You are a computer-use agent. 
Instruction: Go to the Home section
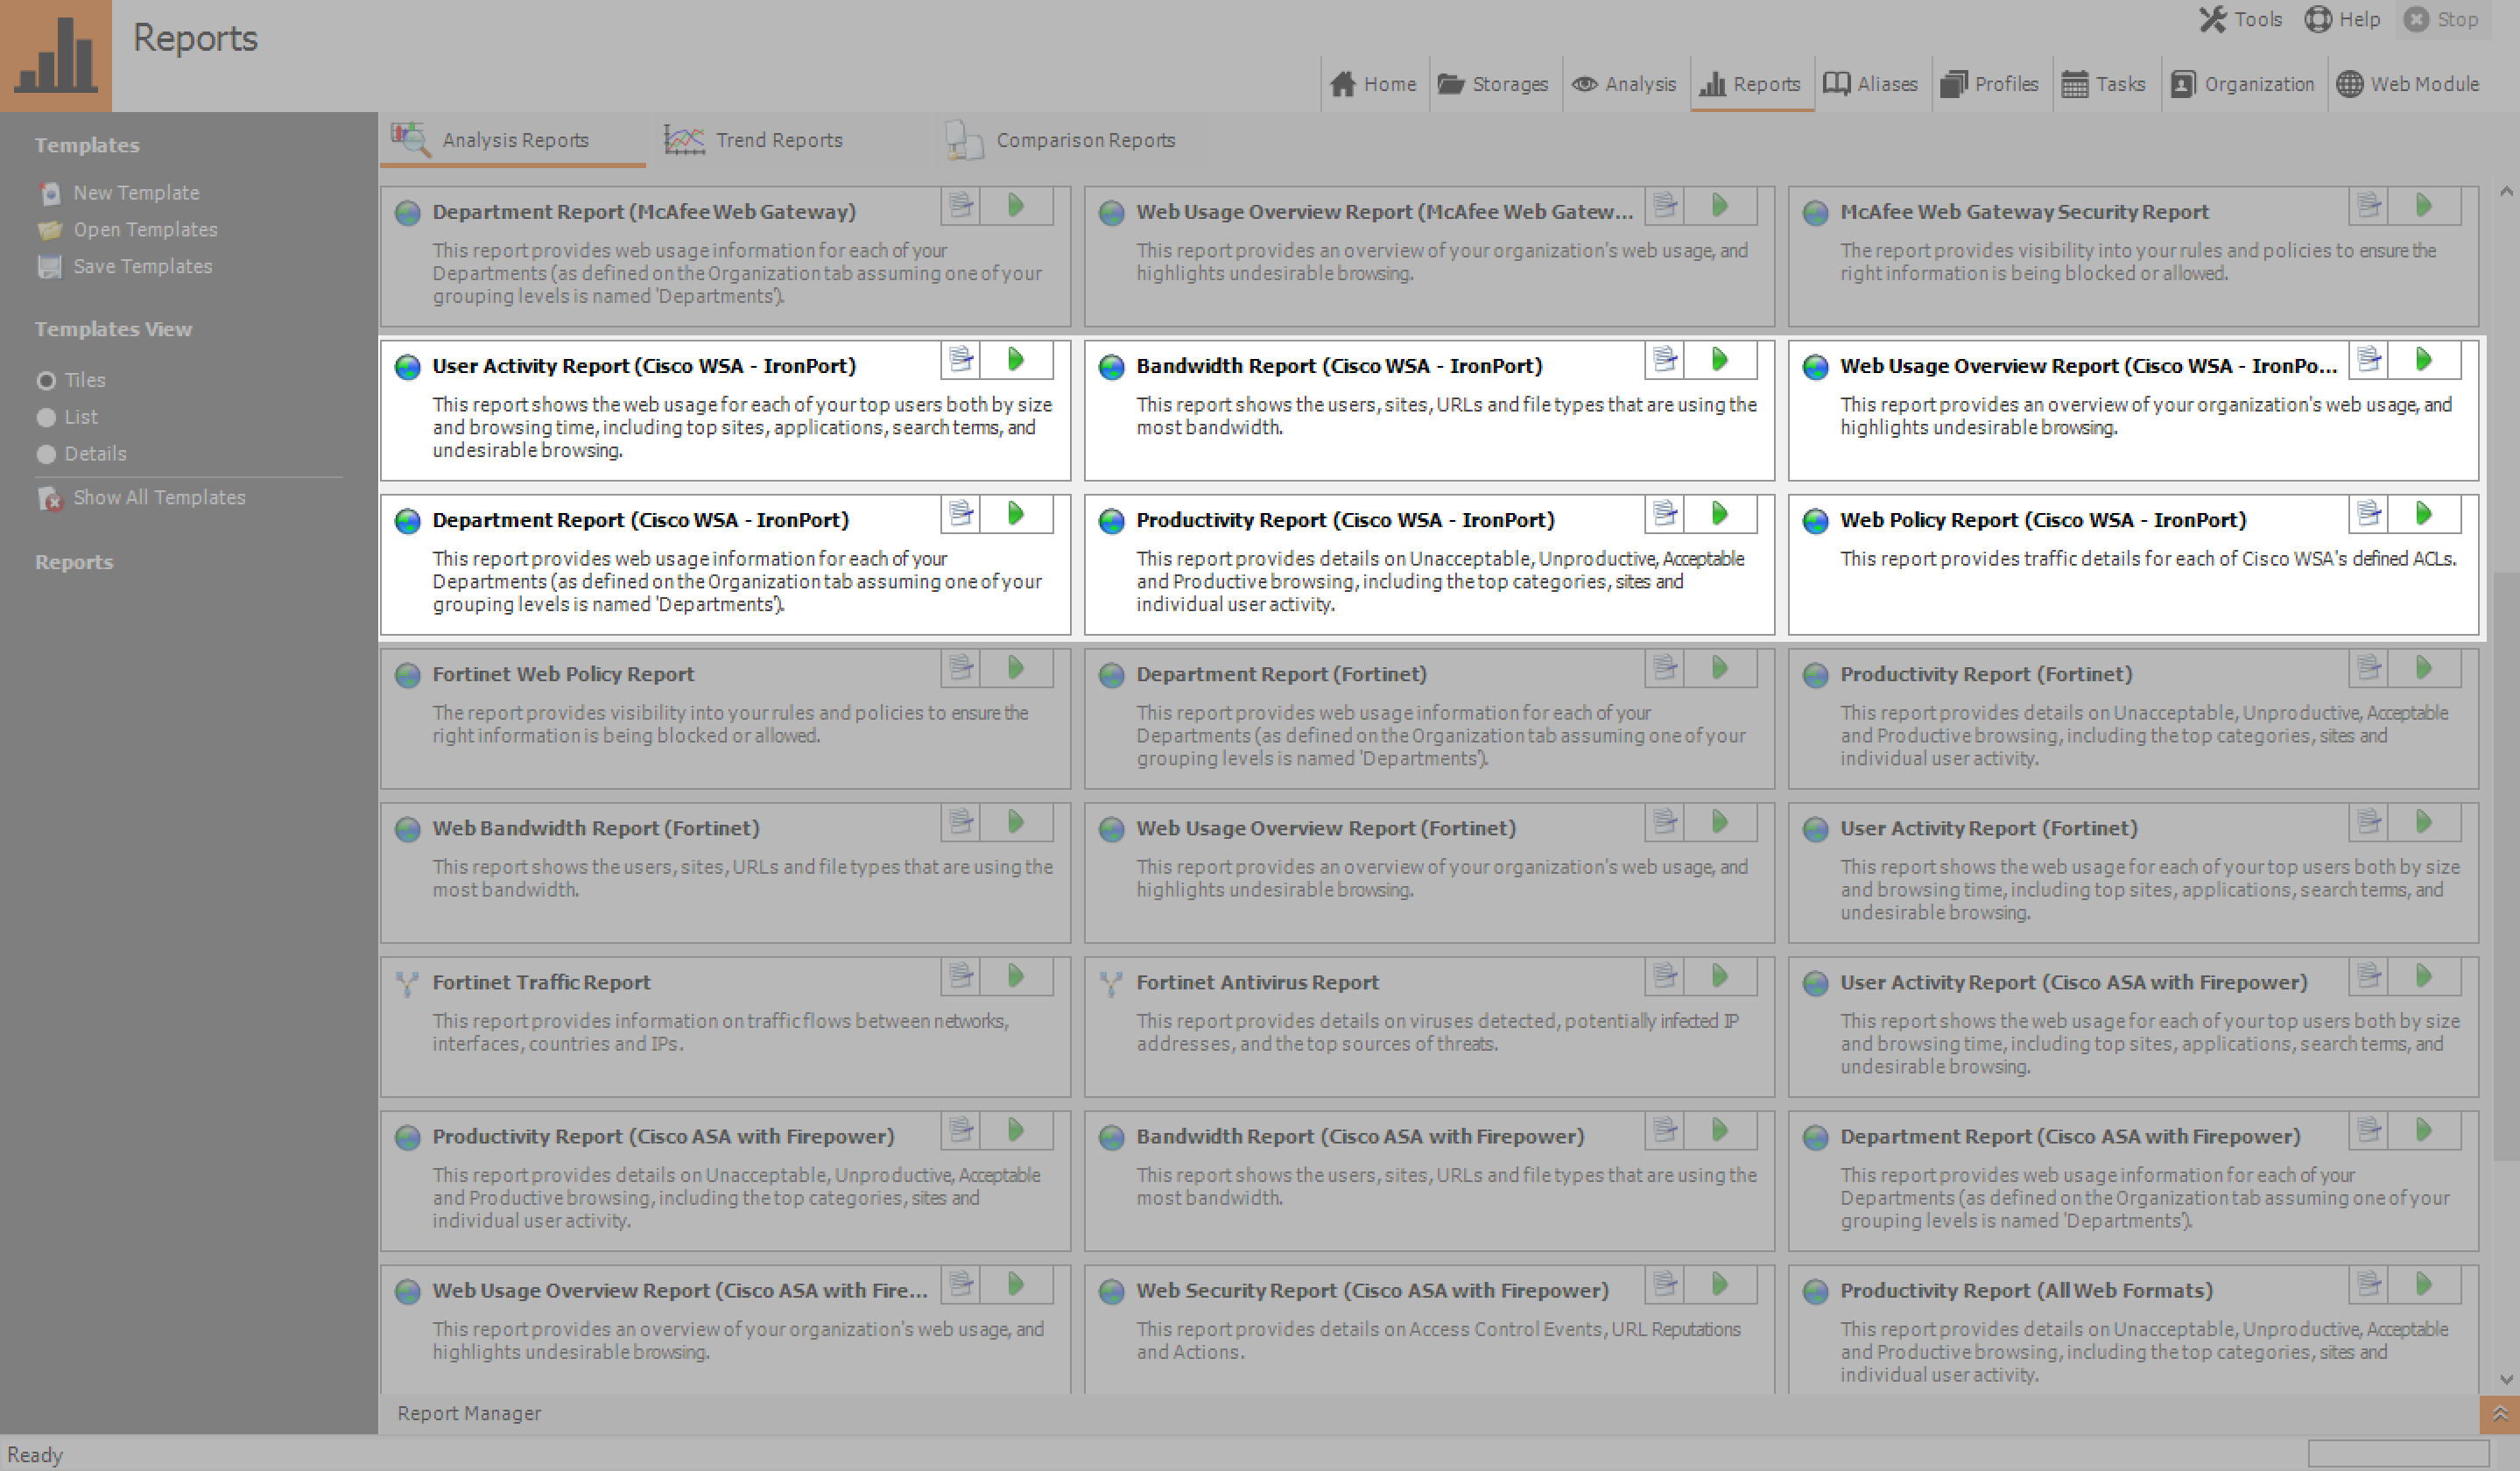pos(1373,84)
